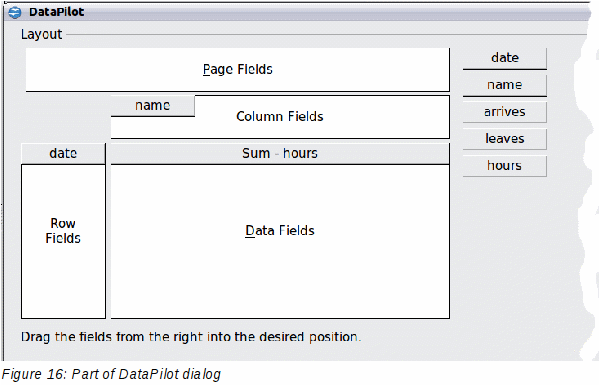Choose the arrives field button

[x=505, y=112]
